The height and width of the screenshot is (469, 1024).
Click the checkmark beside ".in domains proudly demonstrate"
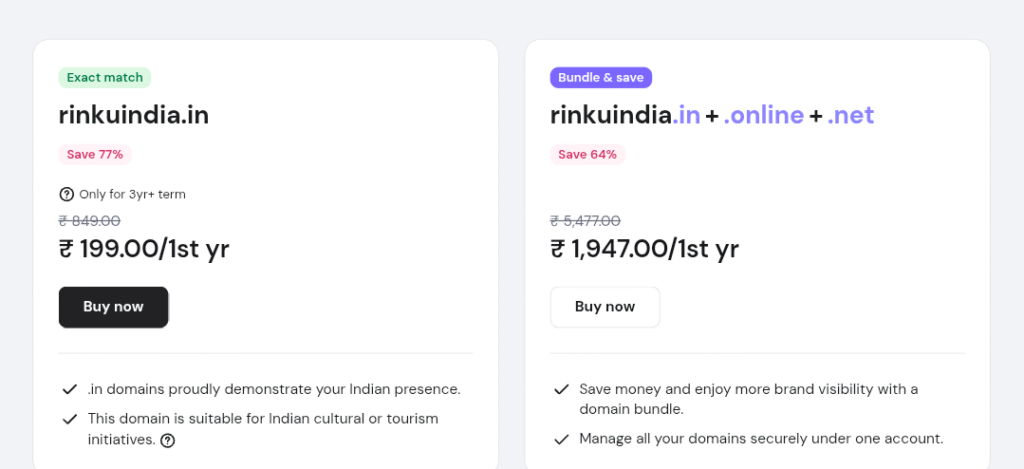70,389
